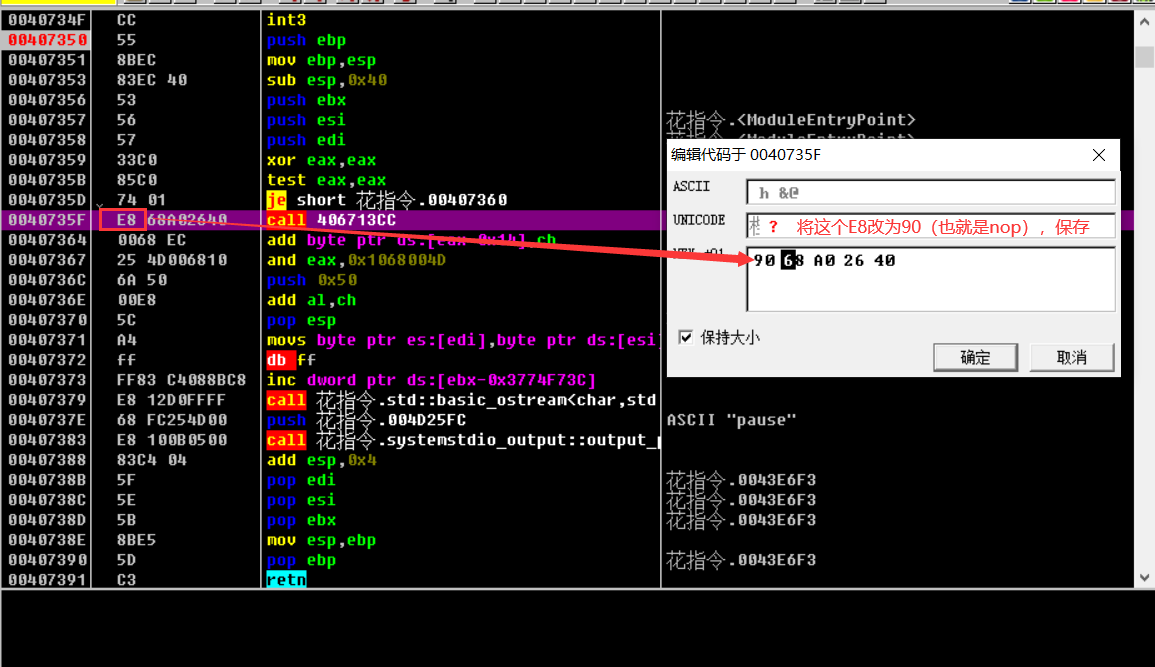Click the disassembly scrollbar thumb
1155x667 pixels.
1144,57
